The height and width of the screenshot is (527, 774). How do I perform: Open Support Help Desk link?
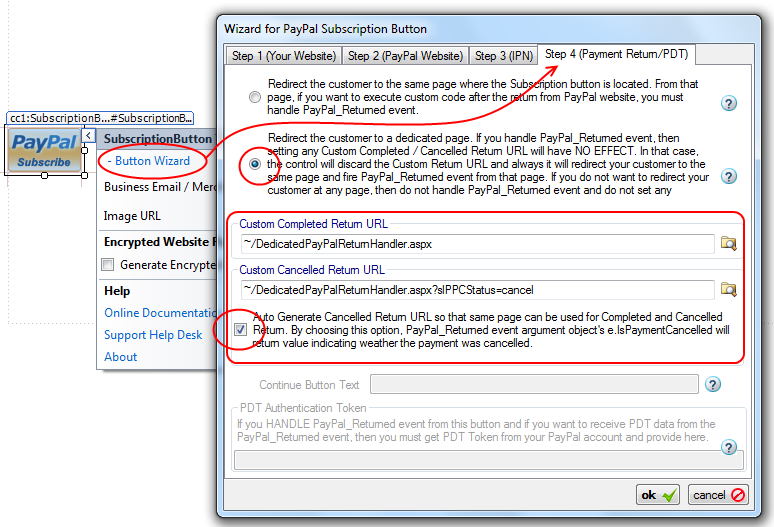tap(153, 335)
